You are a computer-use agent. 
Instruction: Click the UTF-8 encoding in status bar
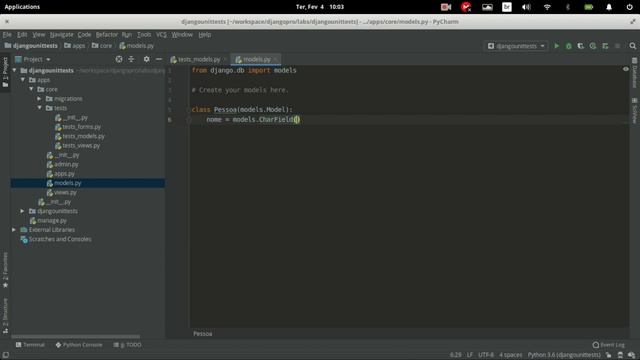click(486, 355)
